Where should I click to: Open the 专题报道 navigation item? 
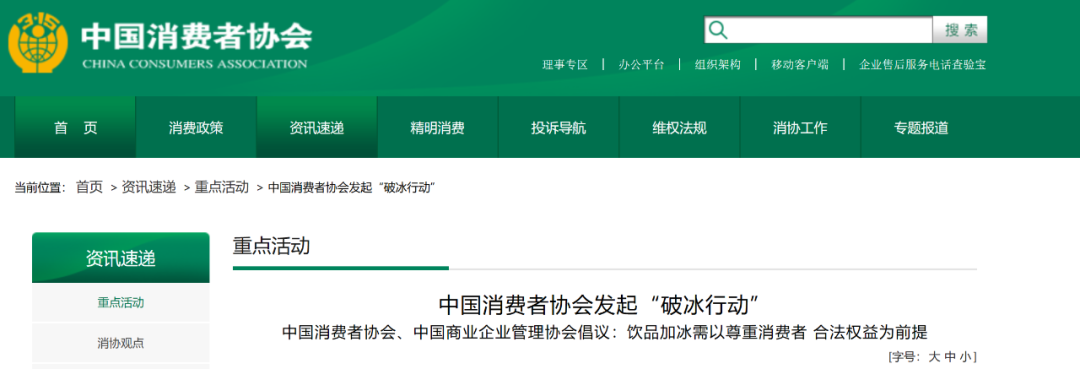pyautogui.click(x=921, y=127)
